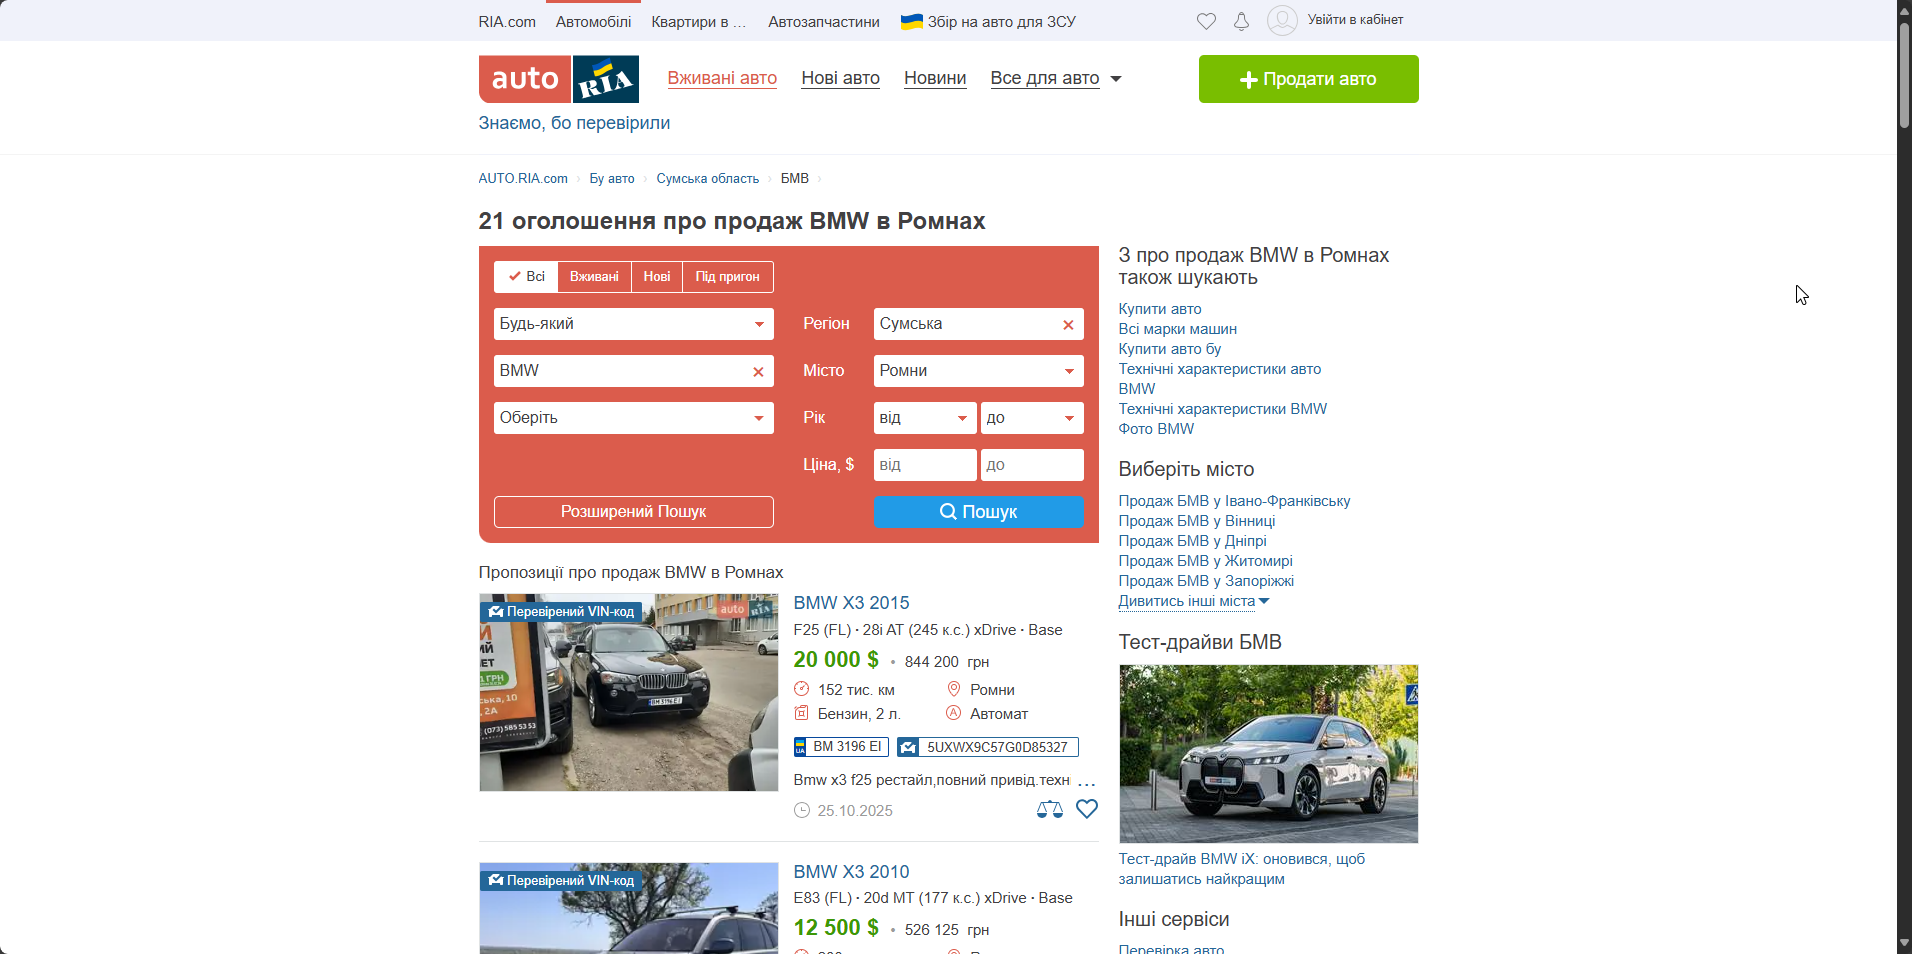Screen dimensions: 1912x954
Task: Click Увійти в кабінет link
Action: pos(1355,20)
